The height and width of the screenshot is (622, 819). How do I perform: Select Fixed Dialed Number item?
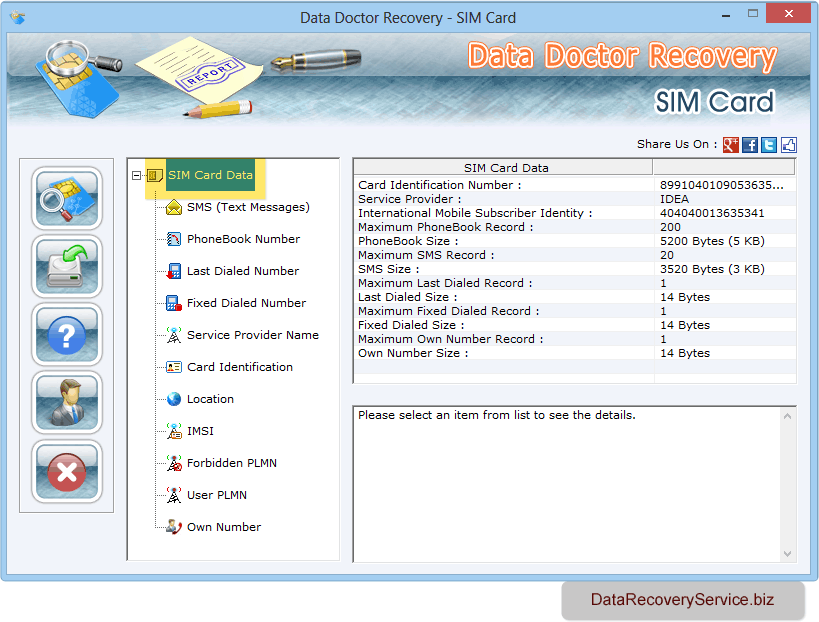[x=247, y=303]
